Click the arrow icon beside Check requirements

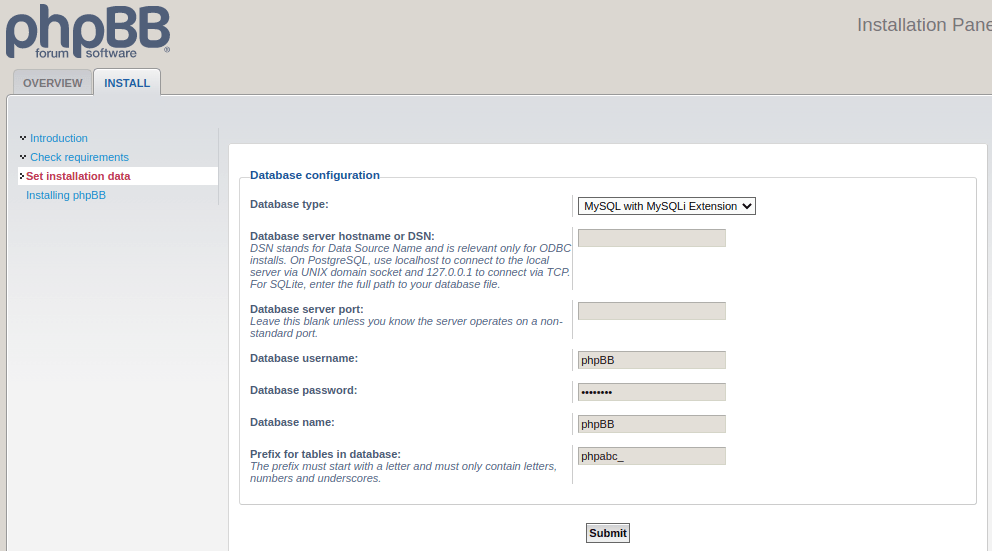(23, 157)
